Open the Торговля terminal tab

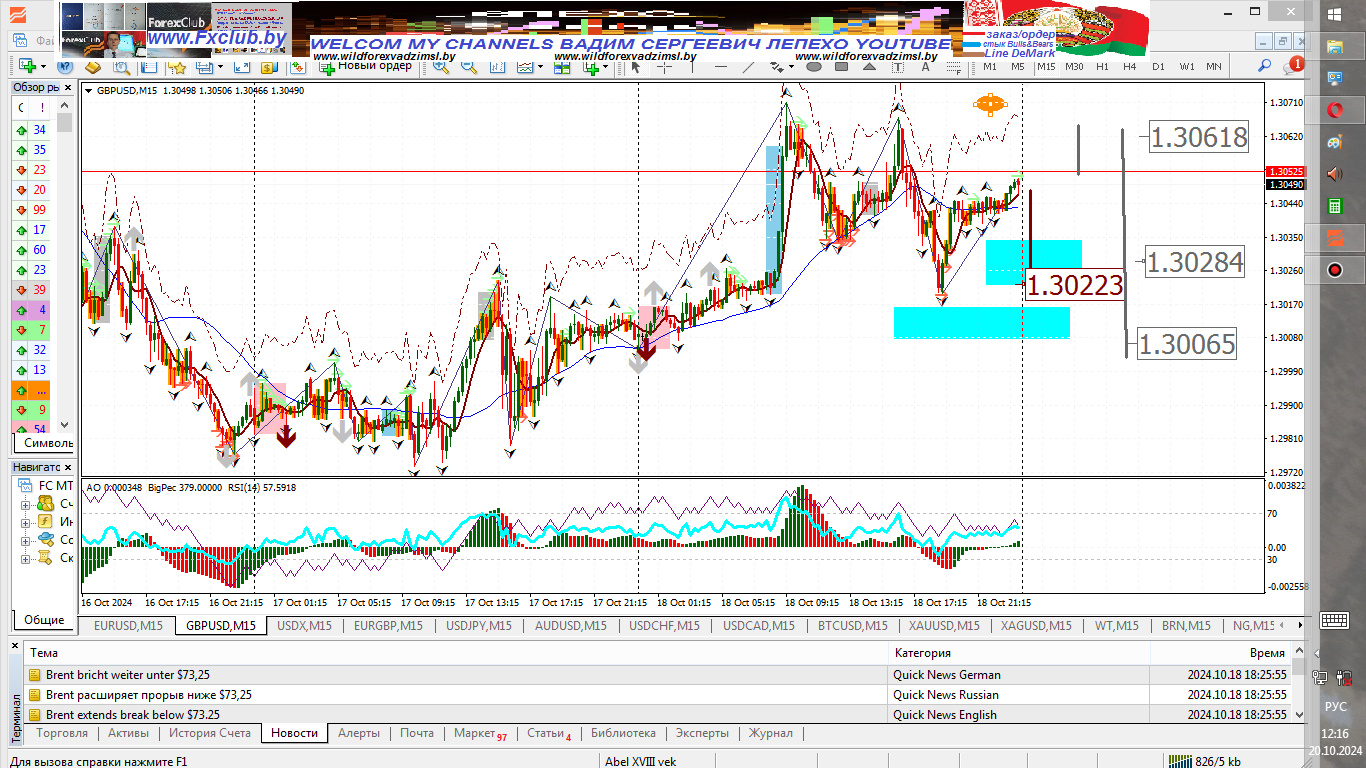62,733
